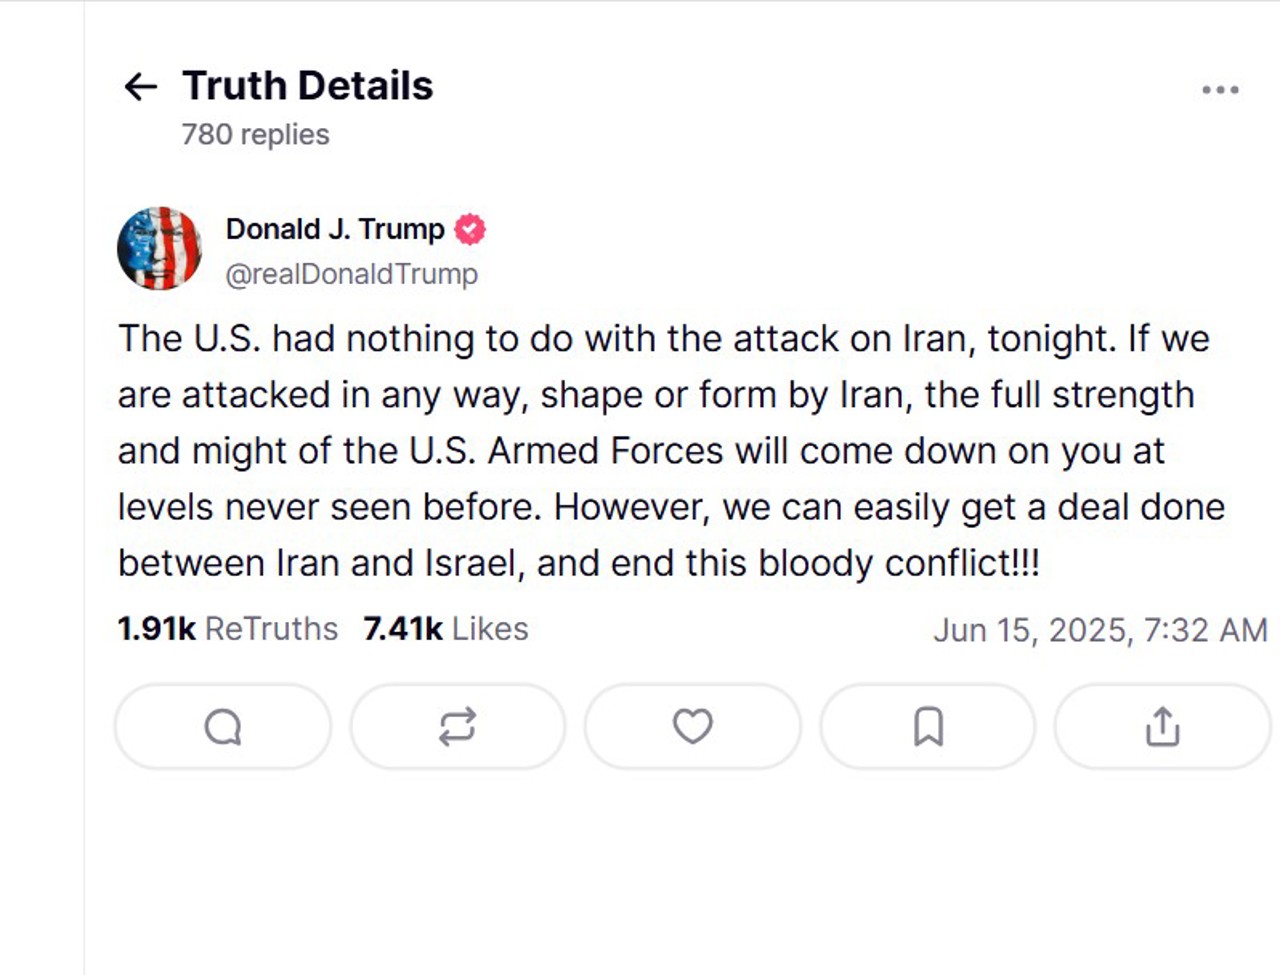Click the @realDonaldTrump handle
Screen dimensions: 1280x975
tap(352, 274)
